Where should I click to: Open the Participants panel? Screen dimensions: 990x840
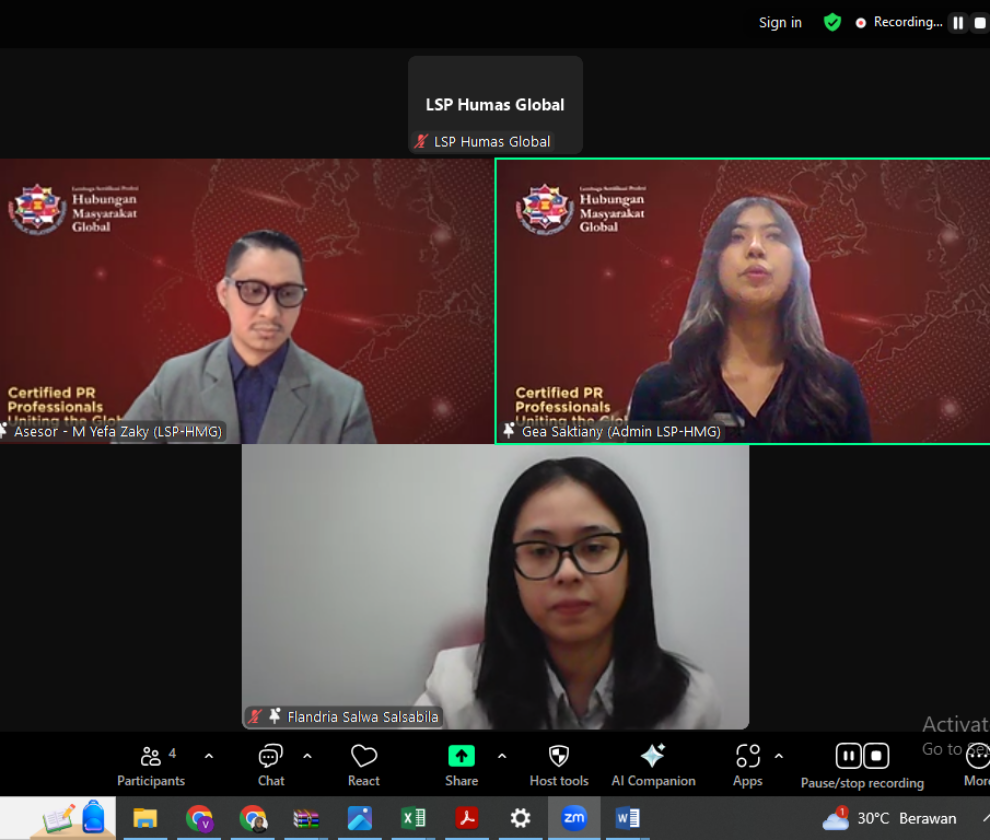151,765
